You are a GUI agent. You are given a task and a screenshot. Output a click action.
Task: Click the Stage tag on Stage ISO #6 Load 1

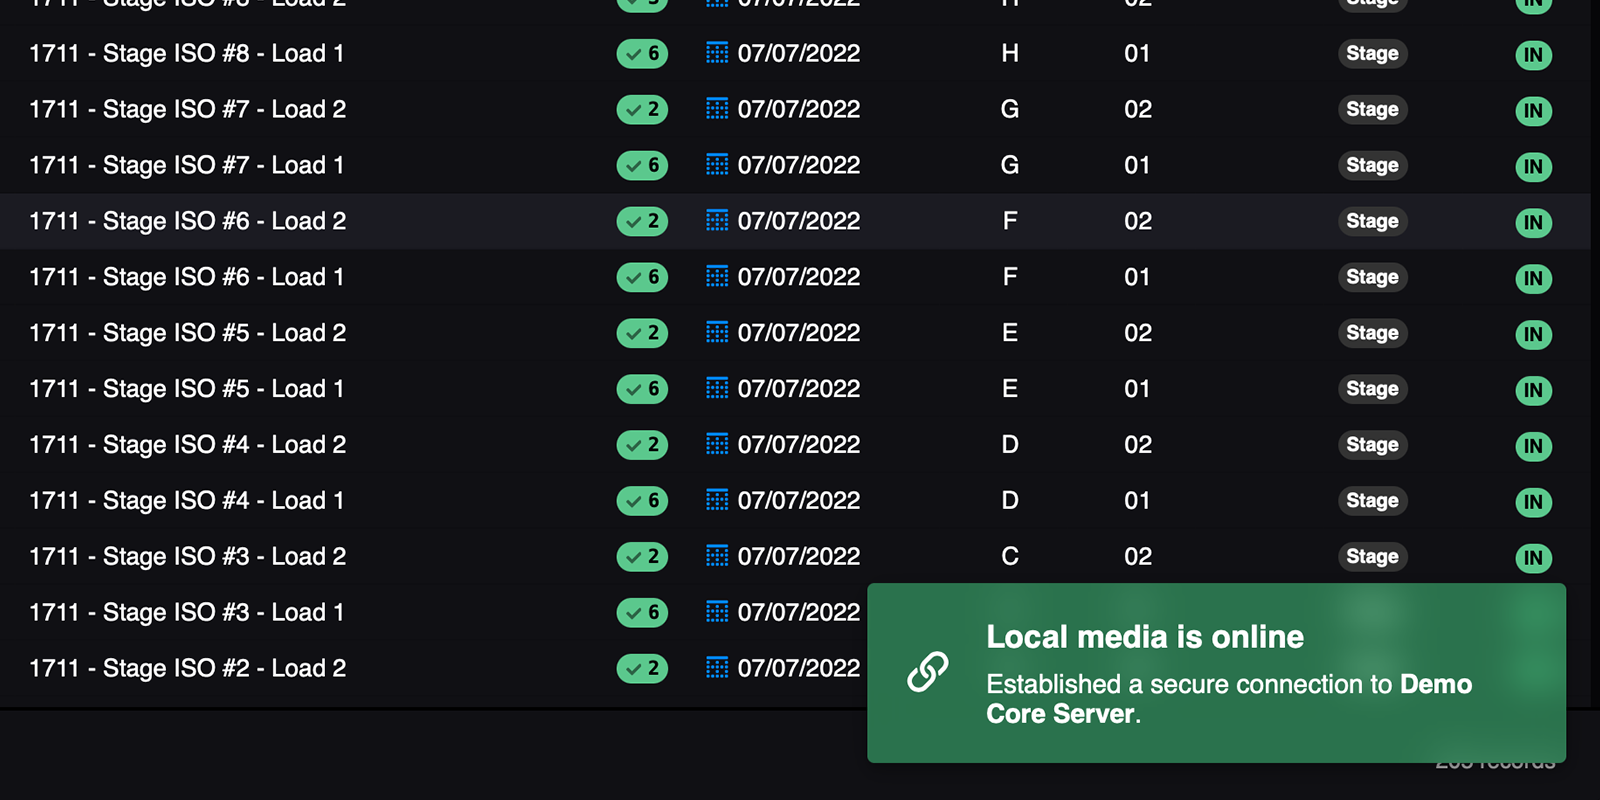1372,277
